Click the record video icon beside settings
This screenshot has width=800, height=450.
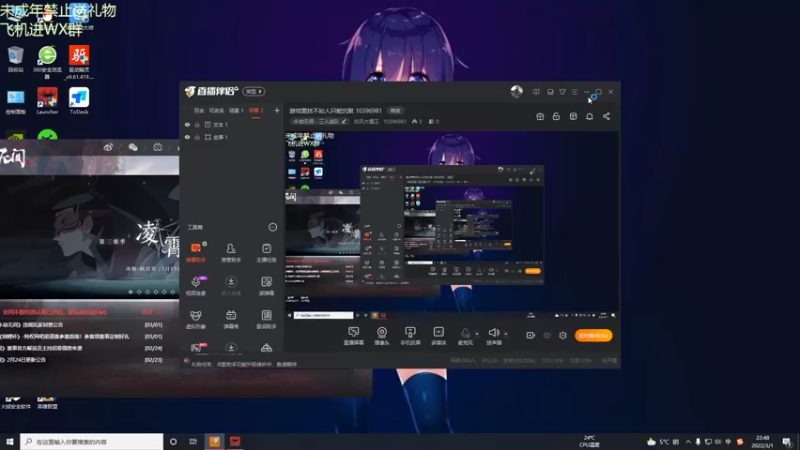[531, 335]
